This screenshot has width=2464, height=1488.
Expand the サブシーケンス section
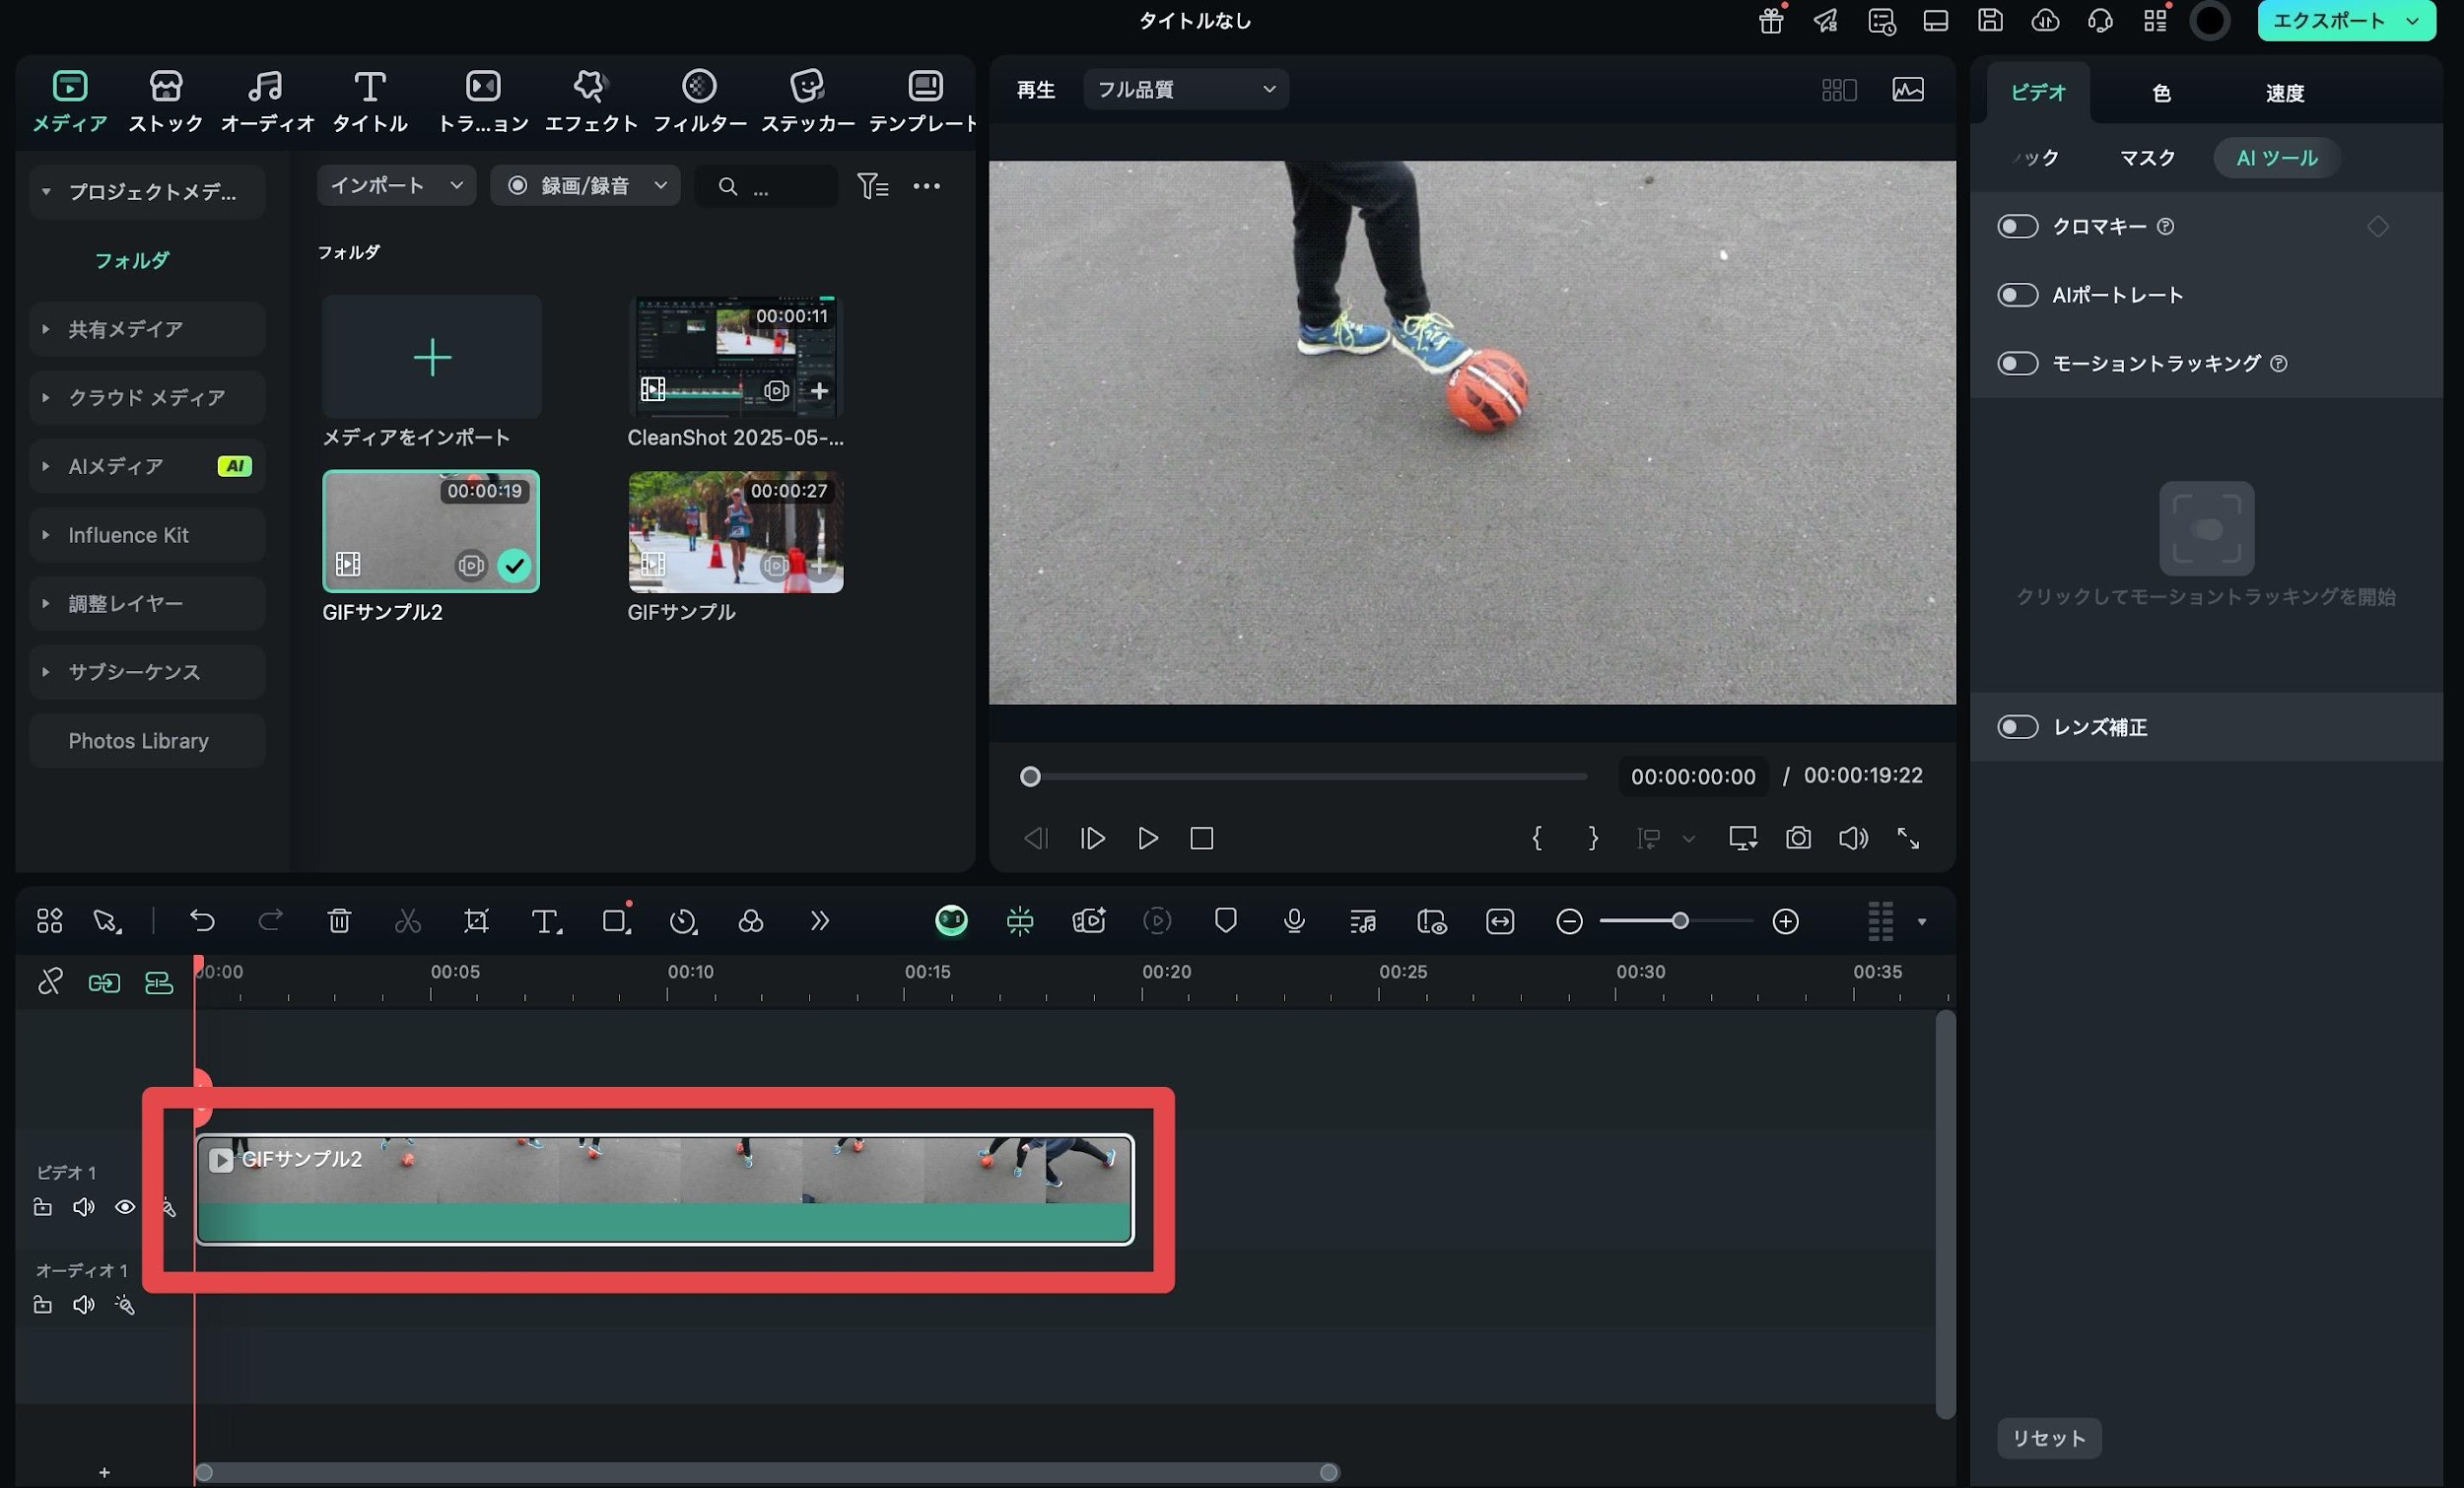(46, 672)
